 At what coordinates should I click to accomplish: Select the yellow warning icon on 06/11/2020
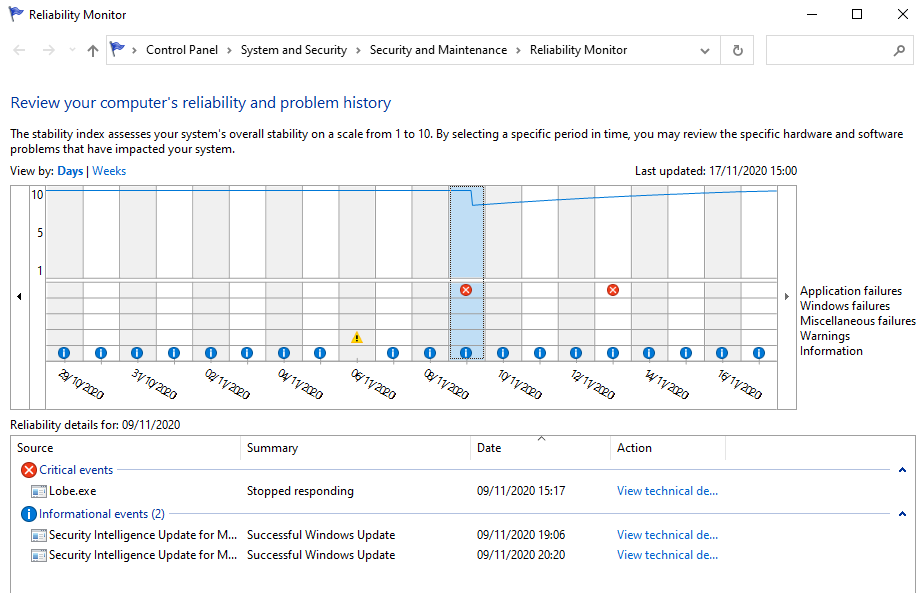point(357,337)
